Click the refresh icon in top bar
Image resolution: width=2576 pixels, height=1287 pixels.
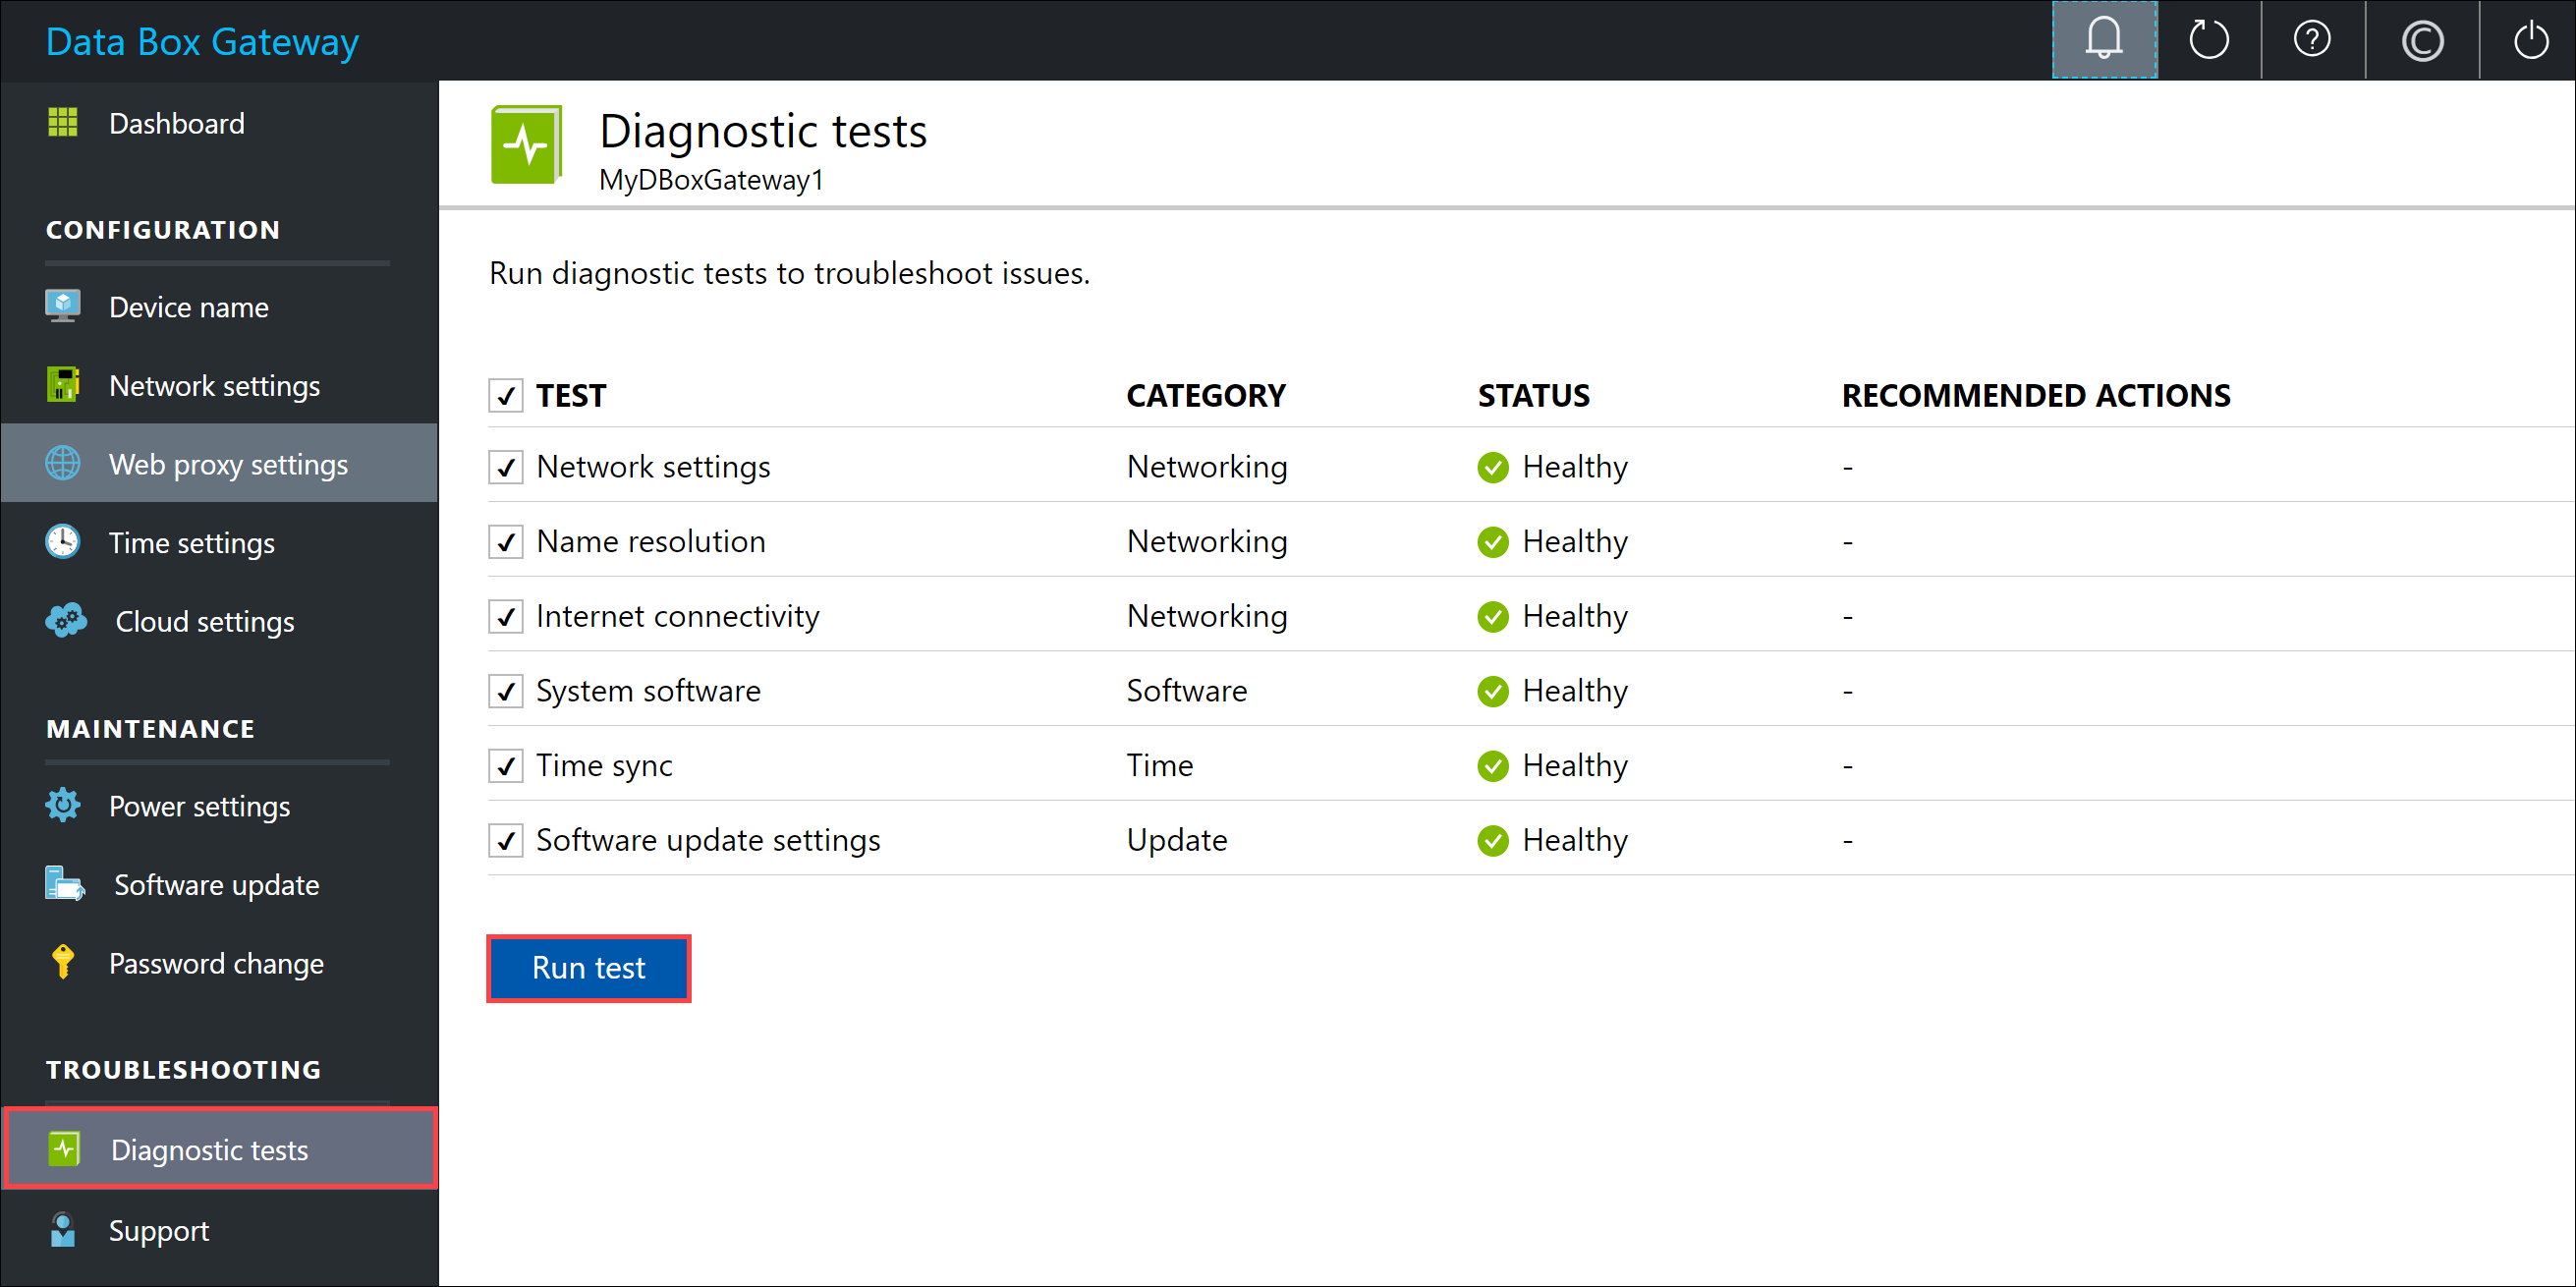pyautogui.click(x=2208, y=40)
